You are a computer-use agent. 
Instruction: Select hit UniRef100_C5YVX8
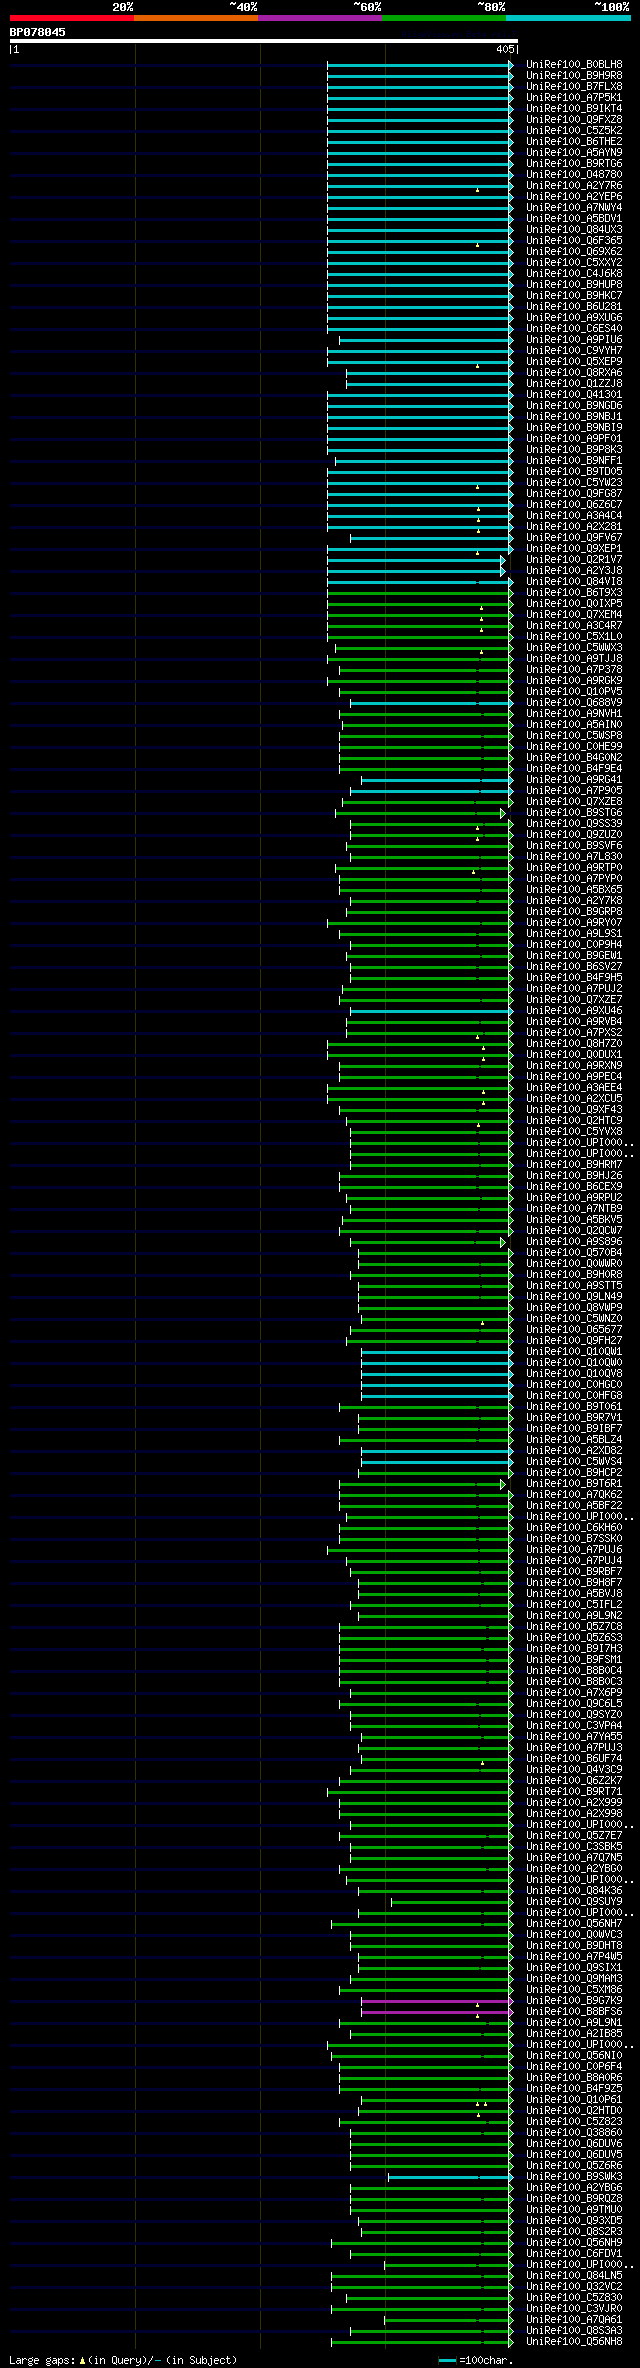coord(574,1132)
